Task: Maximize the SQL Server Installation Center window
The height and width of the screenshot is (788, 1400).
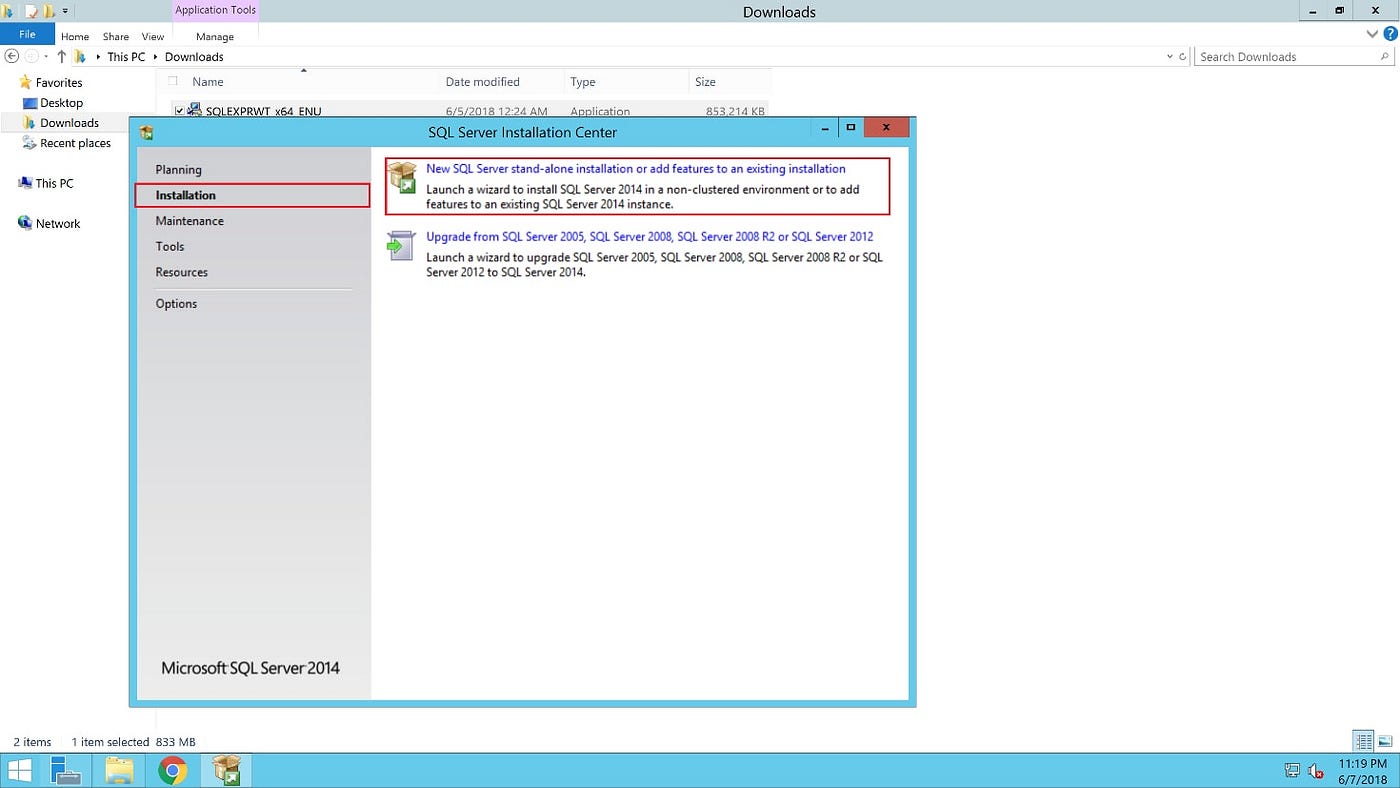Action: (851, 128)
